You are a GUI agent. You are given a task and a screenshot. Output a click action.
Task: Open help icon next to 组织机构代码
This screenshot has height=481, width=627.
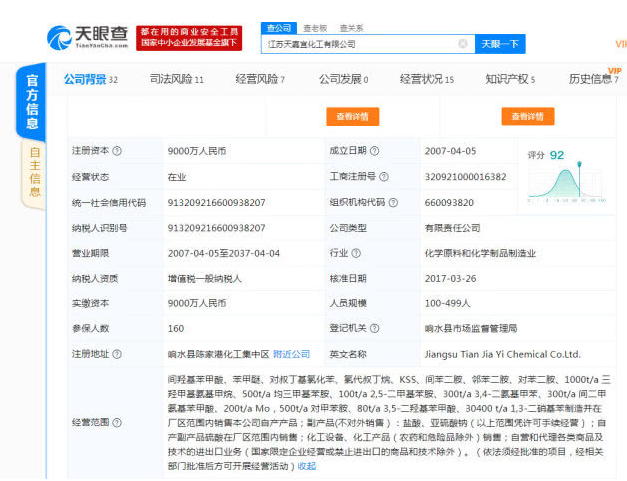click(393, 203)
